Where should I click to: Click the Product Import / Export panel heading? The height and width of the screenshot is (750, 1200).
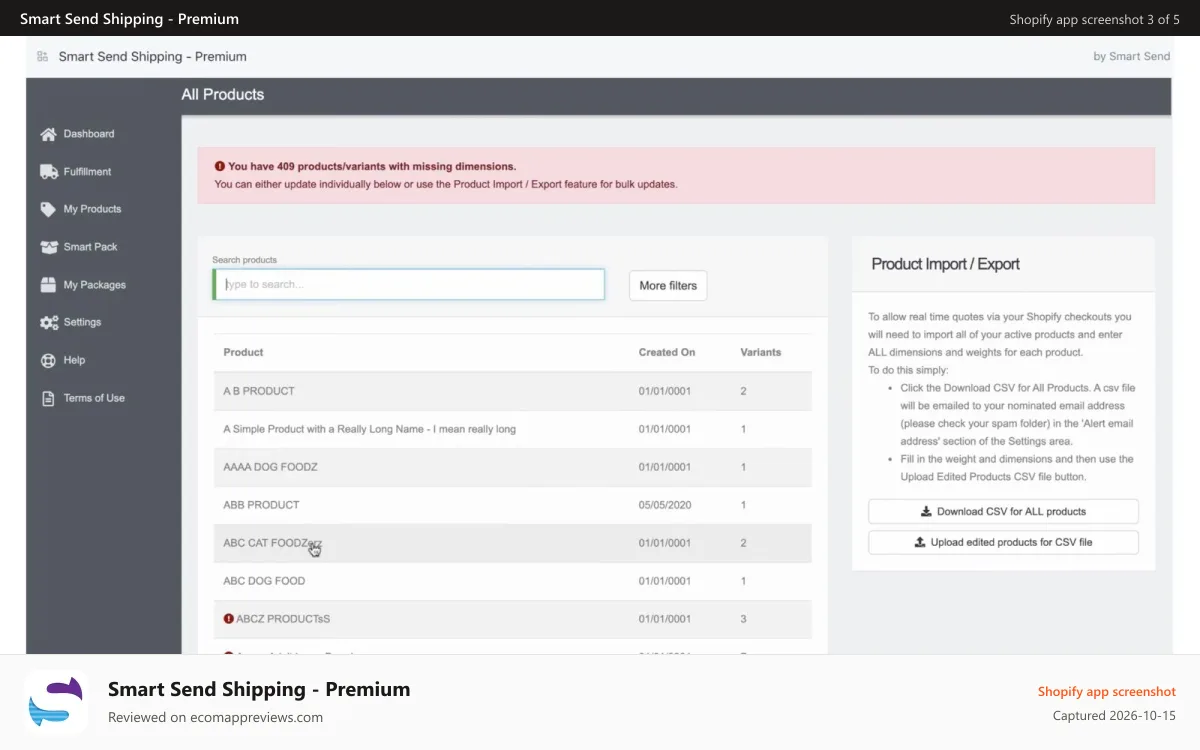945,264
